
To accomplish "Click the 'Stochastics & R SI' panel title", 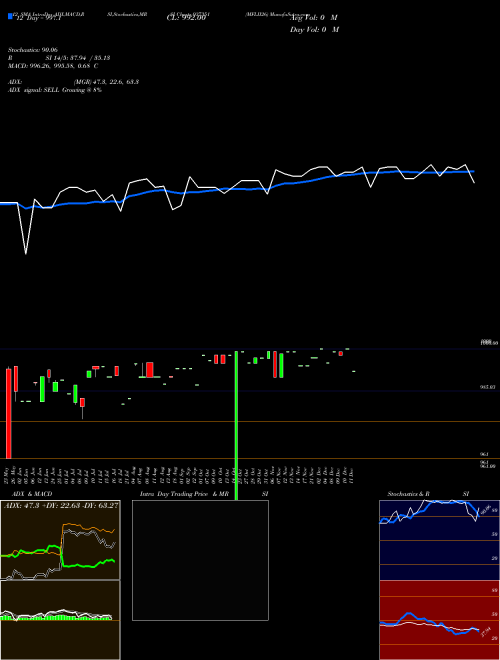I will click(x=428, y=494).
